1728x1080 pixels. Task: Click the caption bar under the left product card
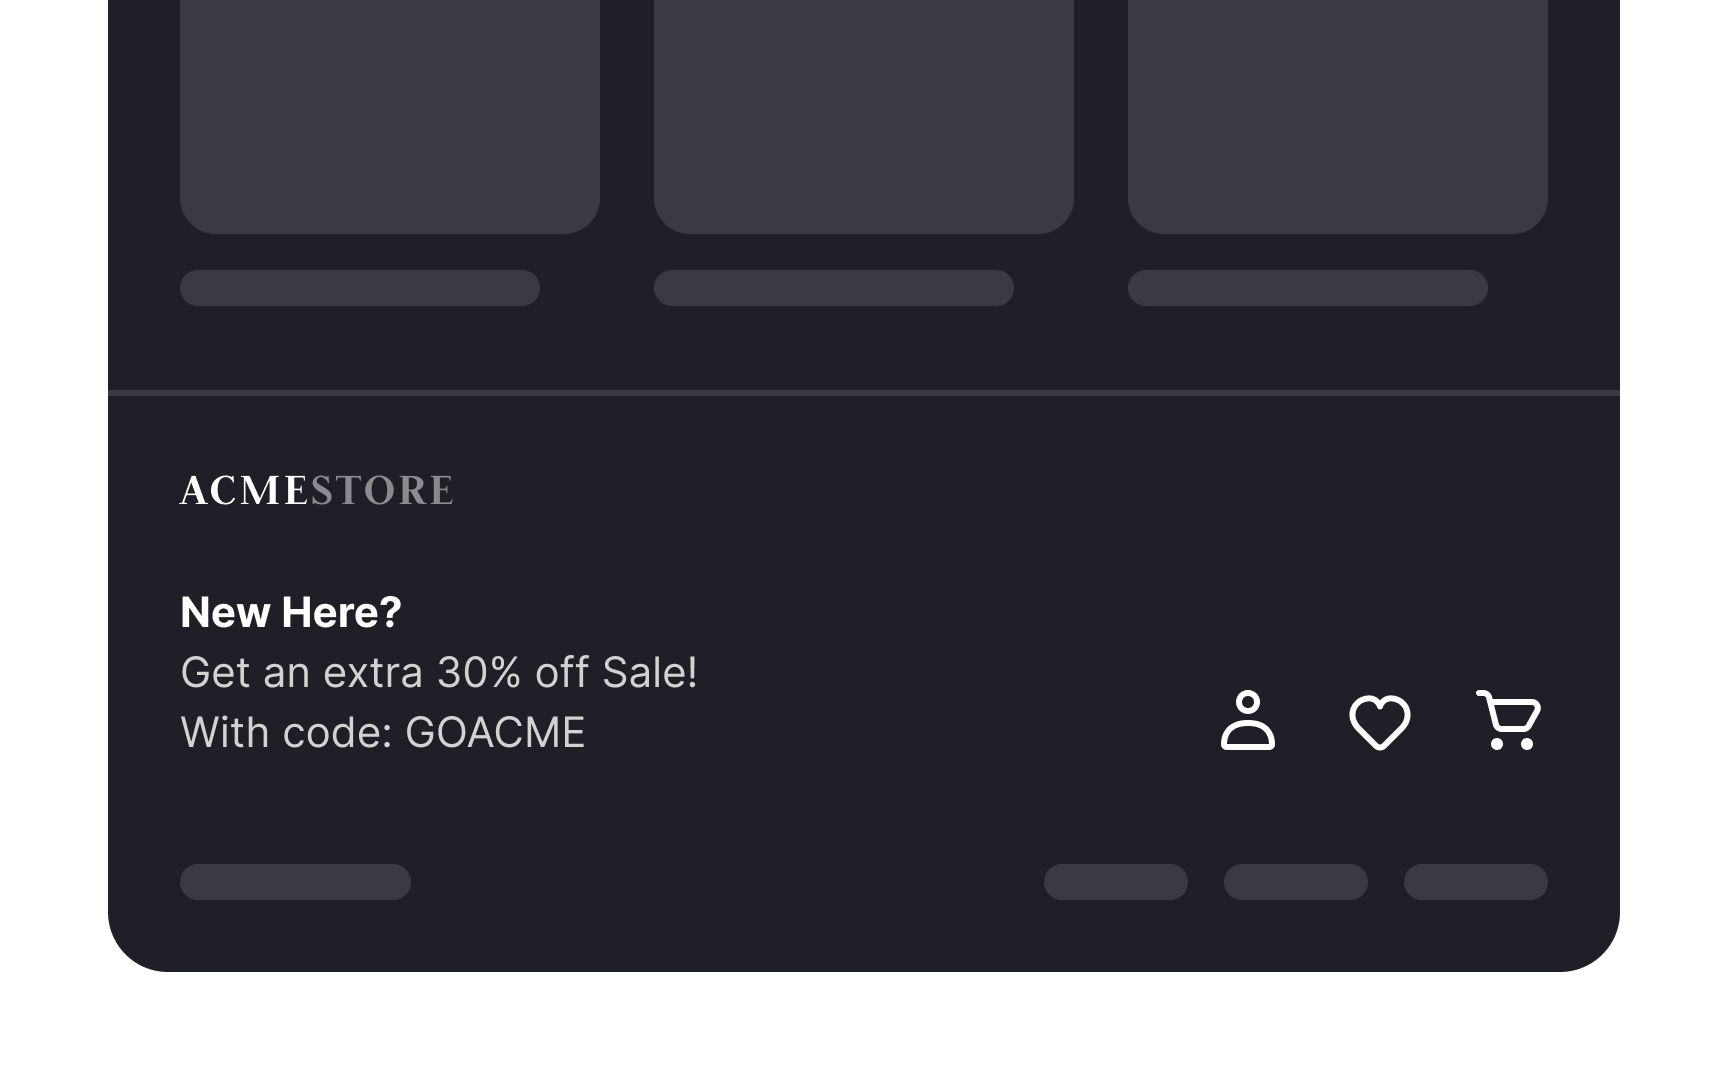[x=358, y=287]
